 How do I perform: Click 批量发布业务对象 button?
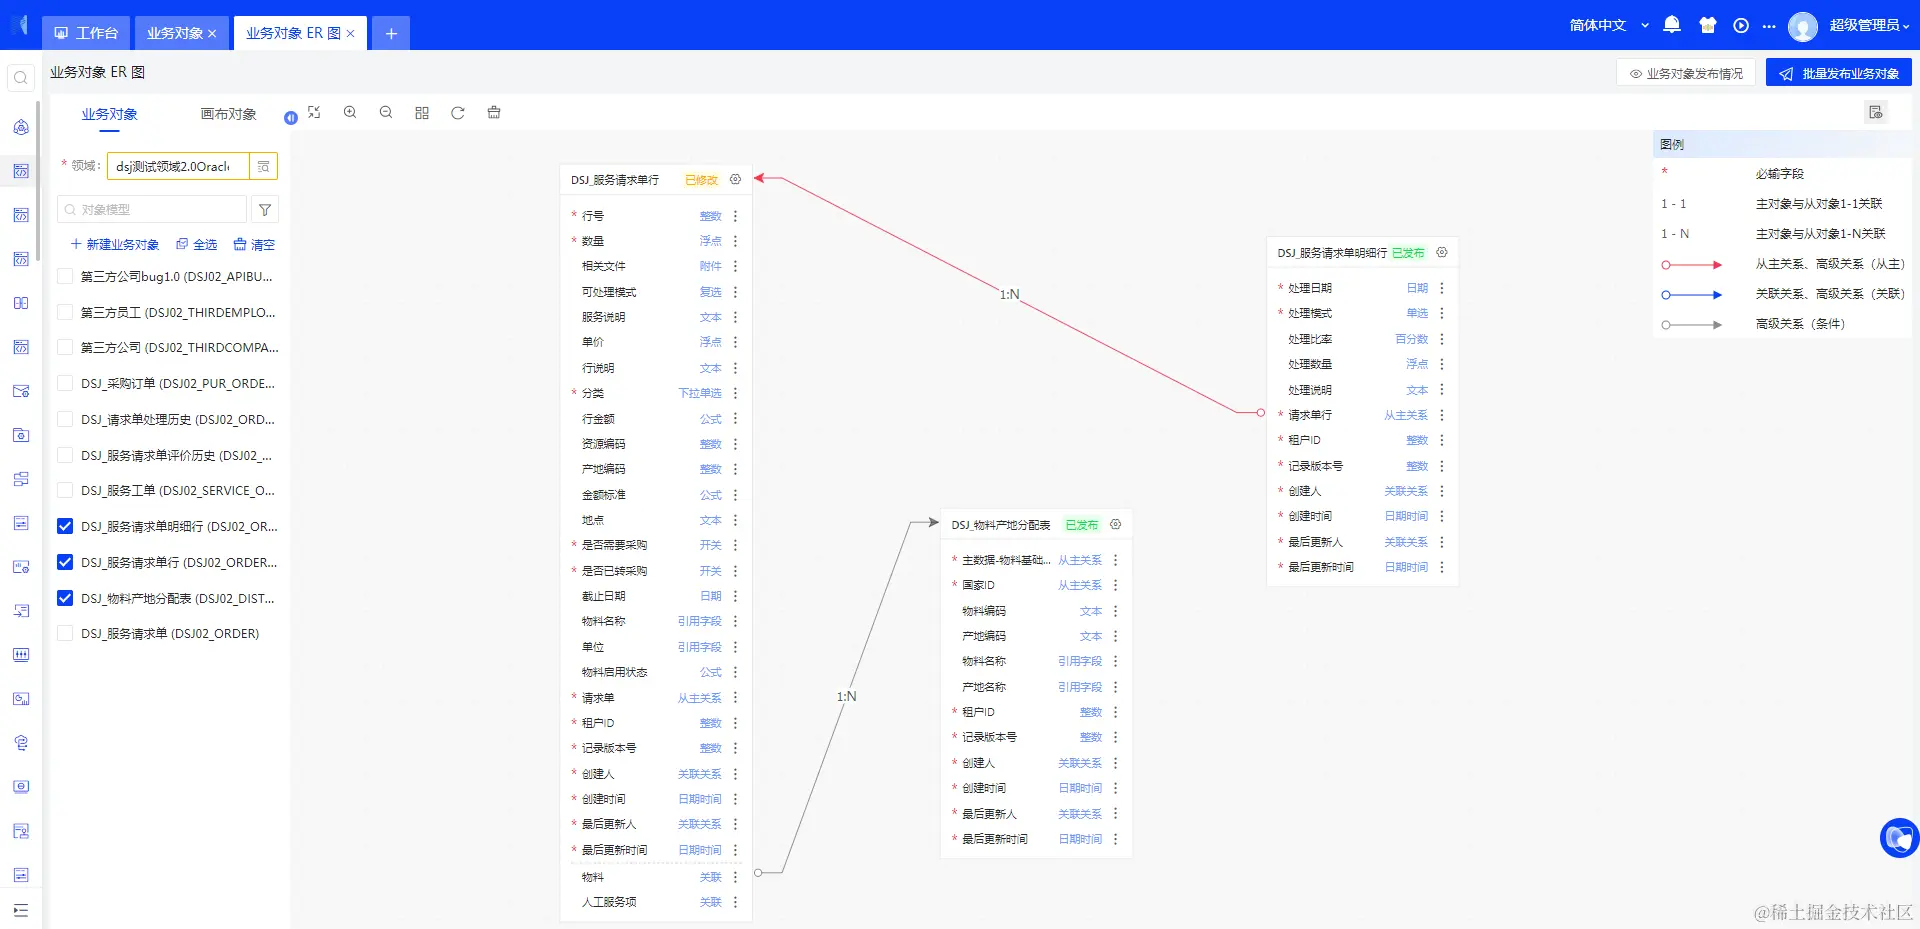click(1839, 73)
